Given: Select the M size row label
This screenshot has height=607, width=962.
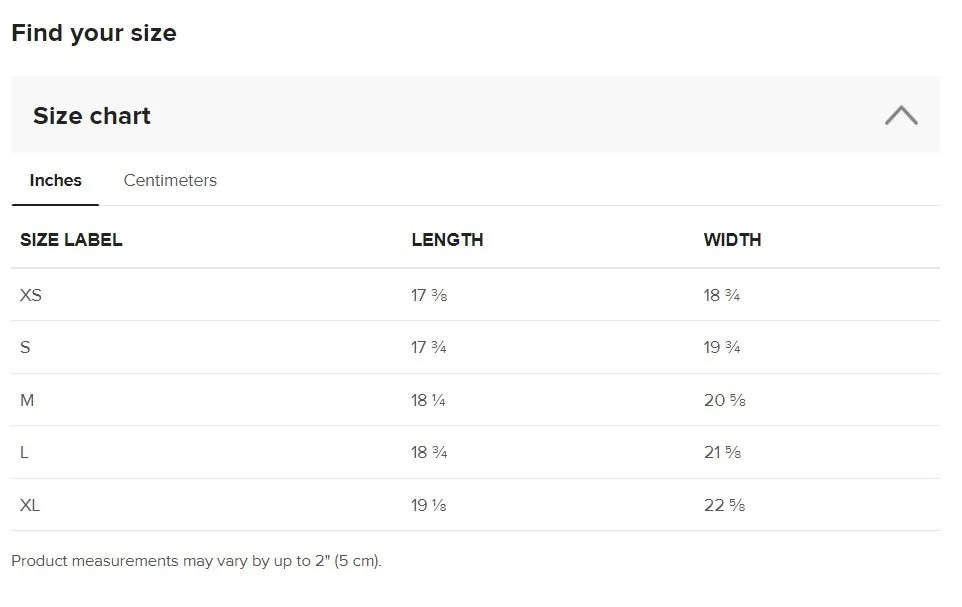Looking at the screenshot, I should tap(27, 400).
